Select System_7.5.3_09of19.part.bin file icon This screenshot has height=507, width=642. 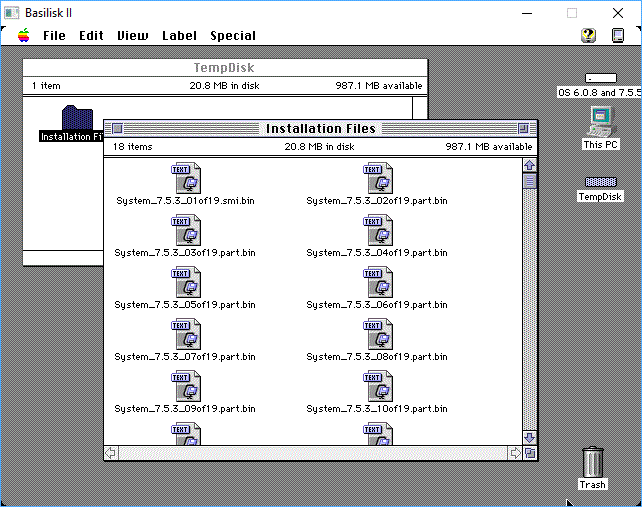pos(186,386)
